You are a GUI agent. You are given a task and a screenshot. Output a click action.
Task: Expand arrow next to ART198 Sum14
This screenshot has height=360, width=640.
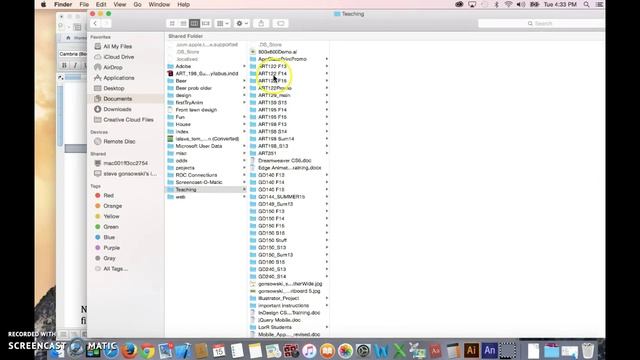coord(327,139)
